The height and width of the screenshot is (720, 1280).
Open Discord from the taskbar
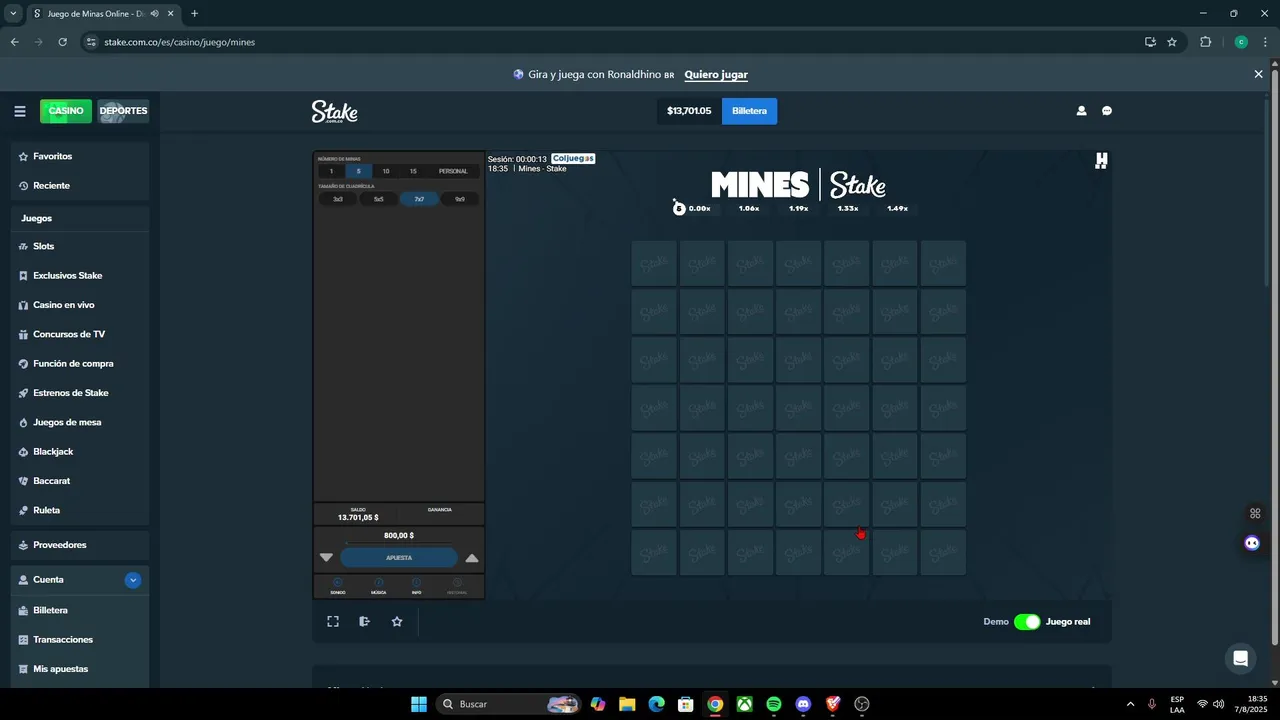pyautogui.click(x=803, y=704)
